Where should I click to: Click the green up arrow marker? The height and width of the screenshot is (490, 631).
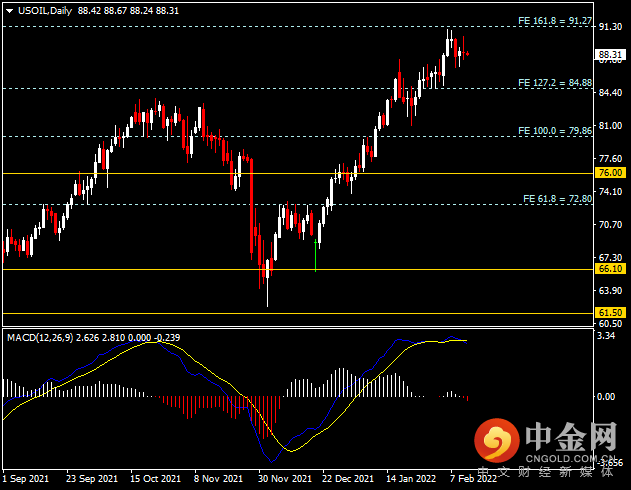(316, 255)
